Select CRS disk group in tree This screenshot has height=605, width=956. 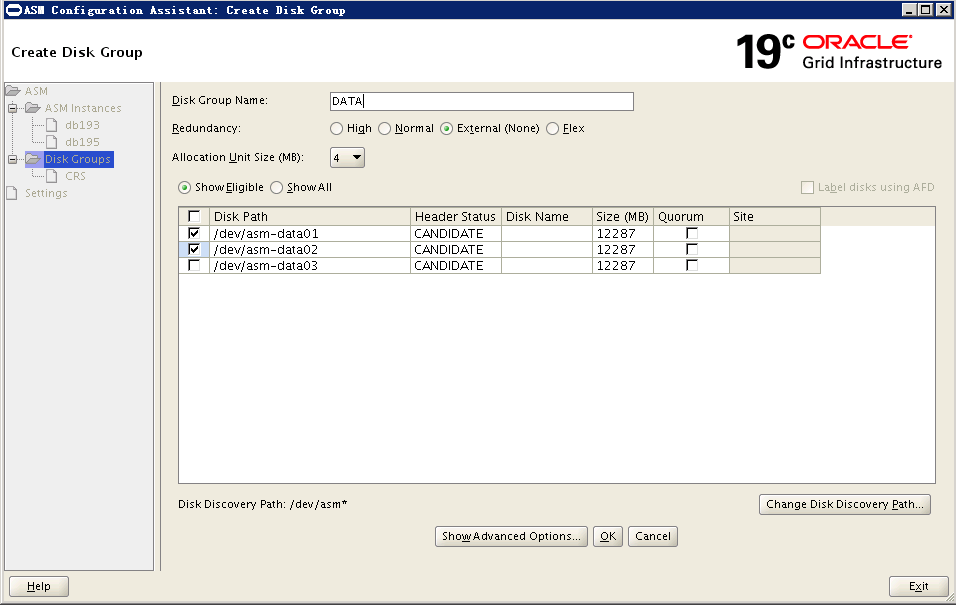click(76, 176)
